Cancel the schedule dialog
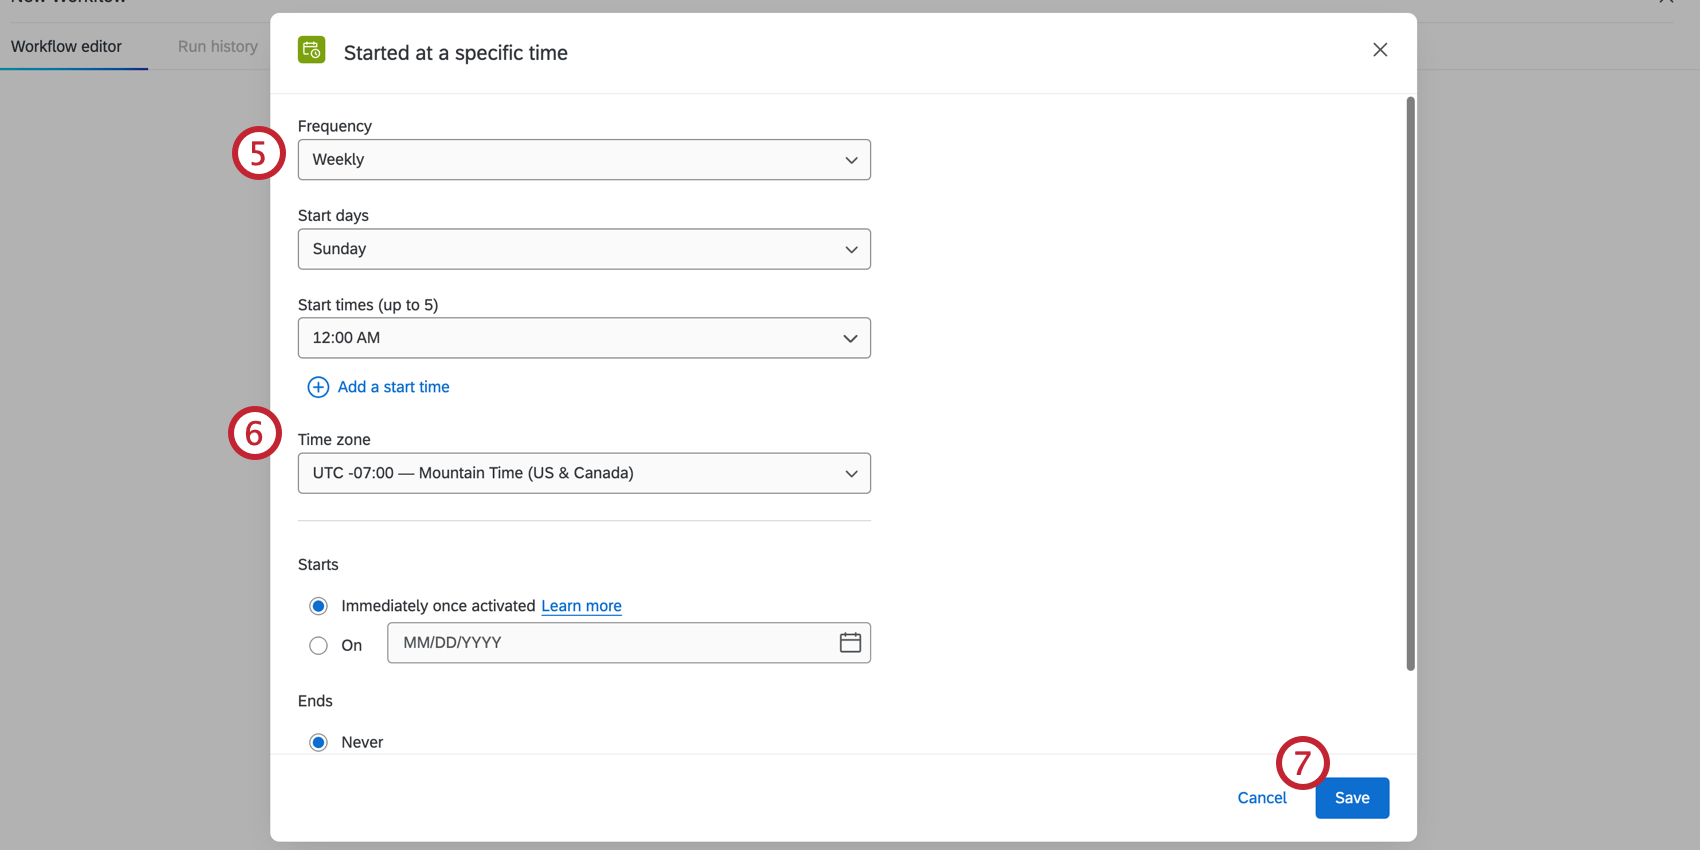This screenshot has width=1700, height=850. click(x=1261, y=798)
